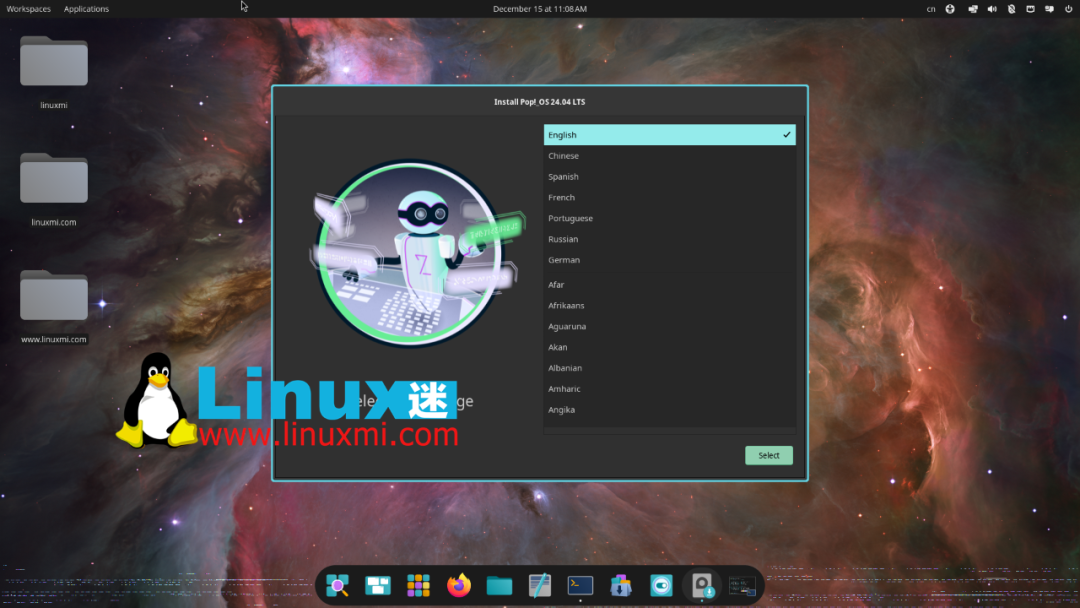Image resolution: width=1080 pixels, height=608 pixels.
Task: Open the date and time calendar
Action: [540, 9]
